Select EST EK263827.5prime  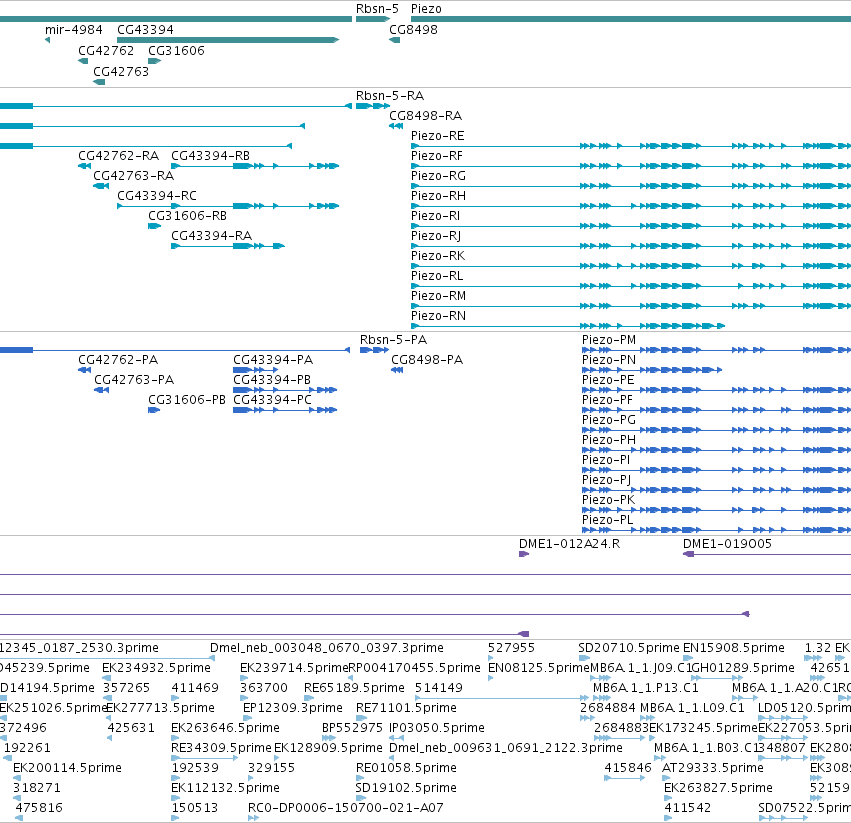(x=718, y=788)
